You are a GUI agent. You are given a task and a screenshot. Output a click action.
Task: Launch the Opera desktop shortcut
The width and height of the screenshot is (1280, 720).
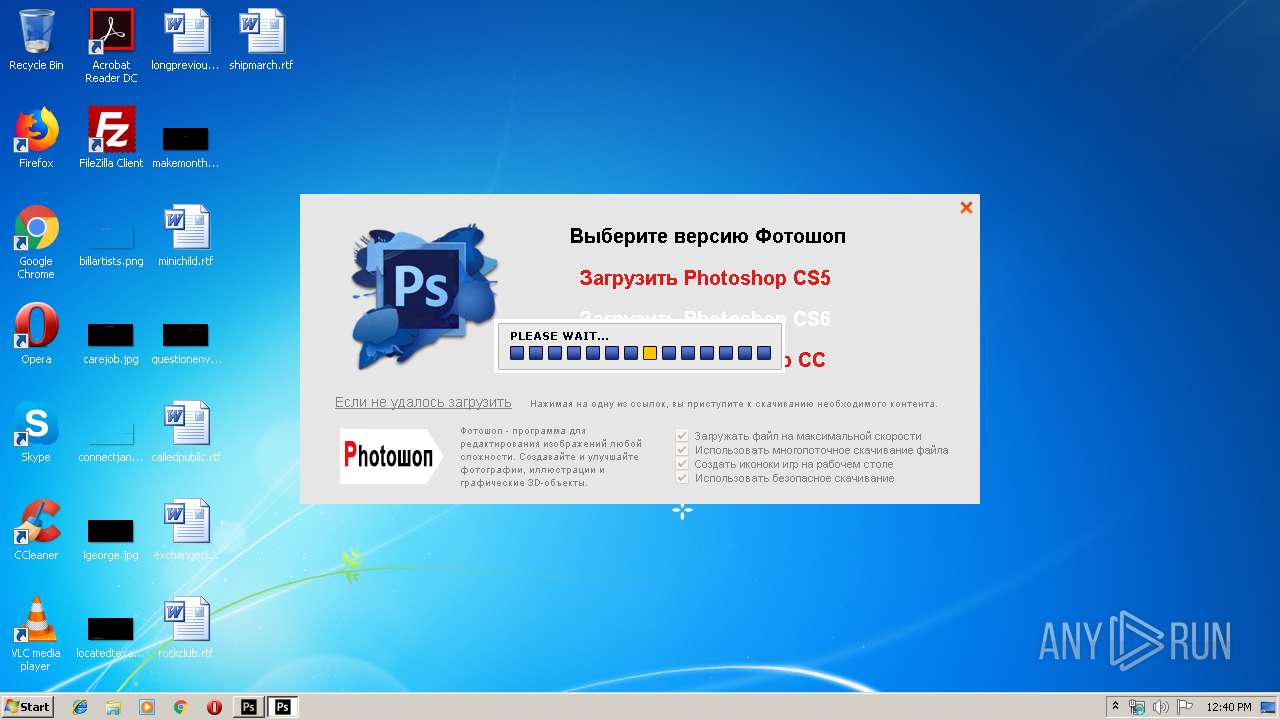36,334
